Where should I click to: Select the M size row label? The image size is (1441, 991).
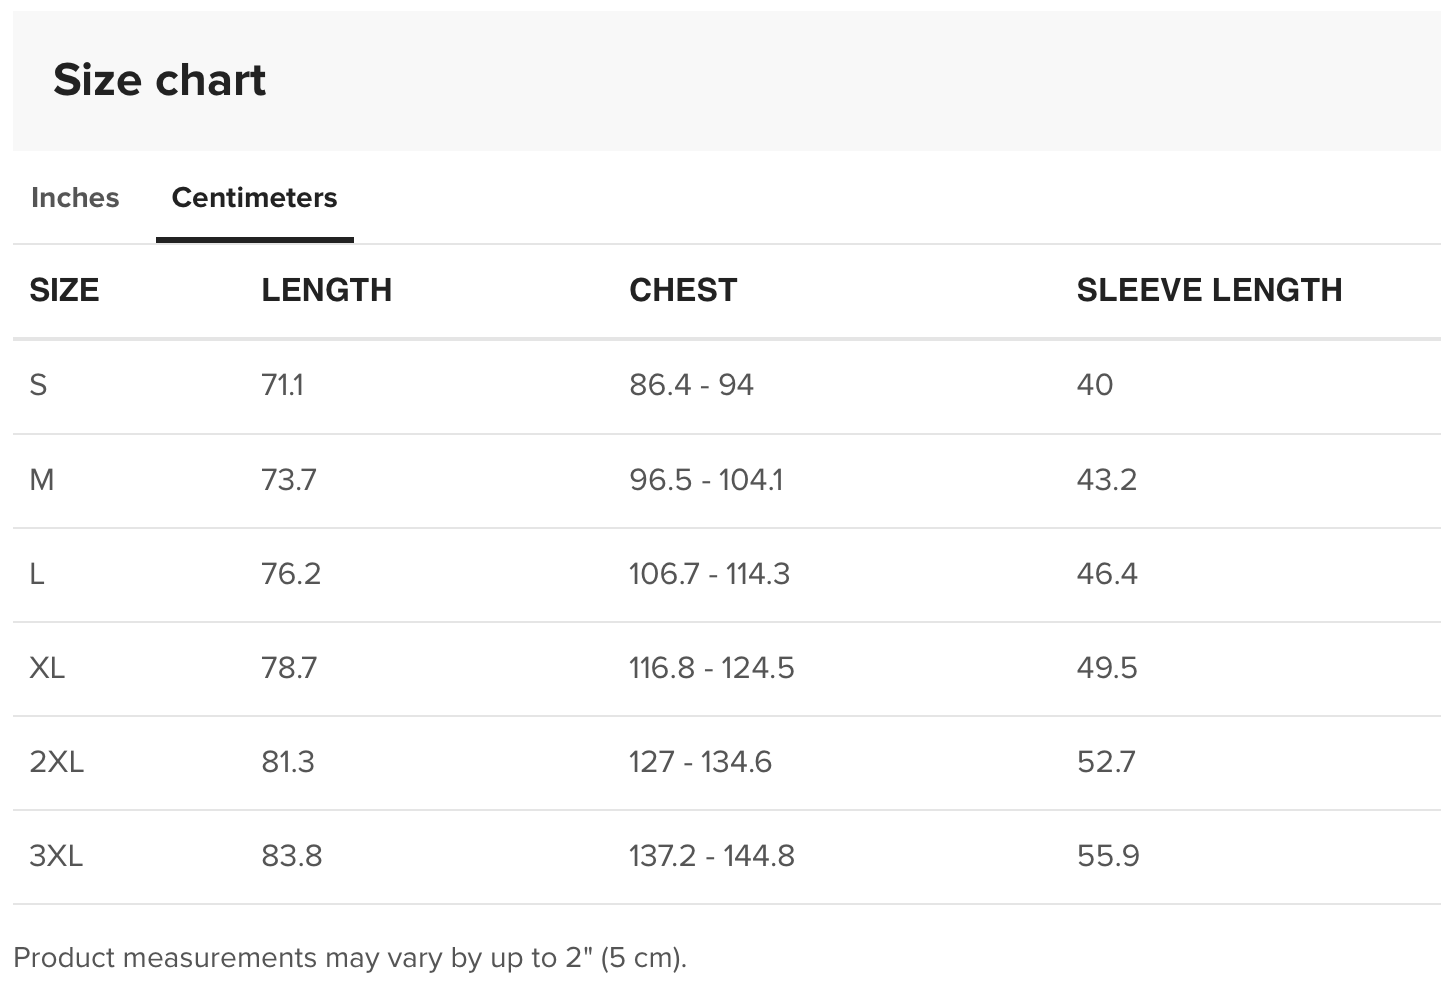click(x=42, y=480)
